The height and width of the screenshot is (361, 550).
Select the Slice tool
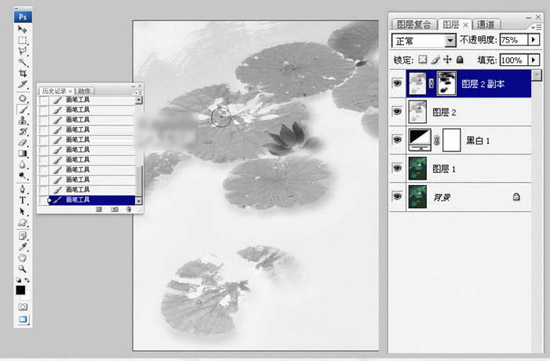22,84
